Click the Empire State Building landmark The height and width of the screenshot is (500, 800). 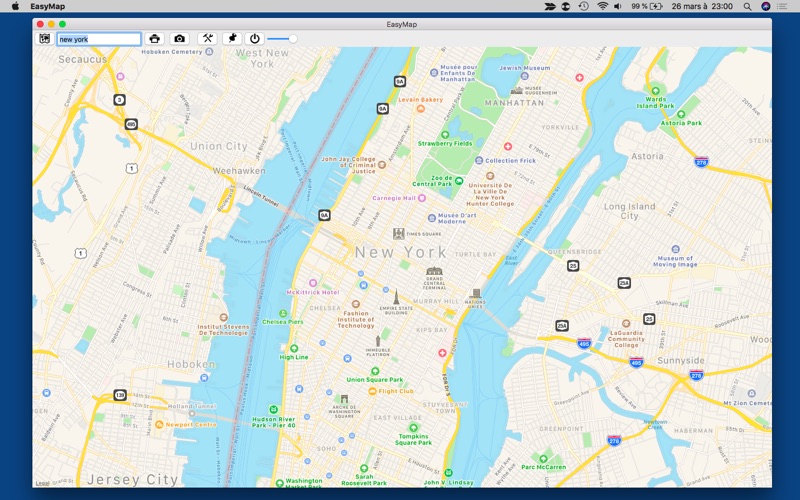pyautogui.click(x=395, y=297)
